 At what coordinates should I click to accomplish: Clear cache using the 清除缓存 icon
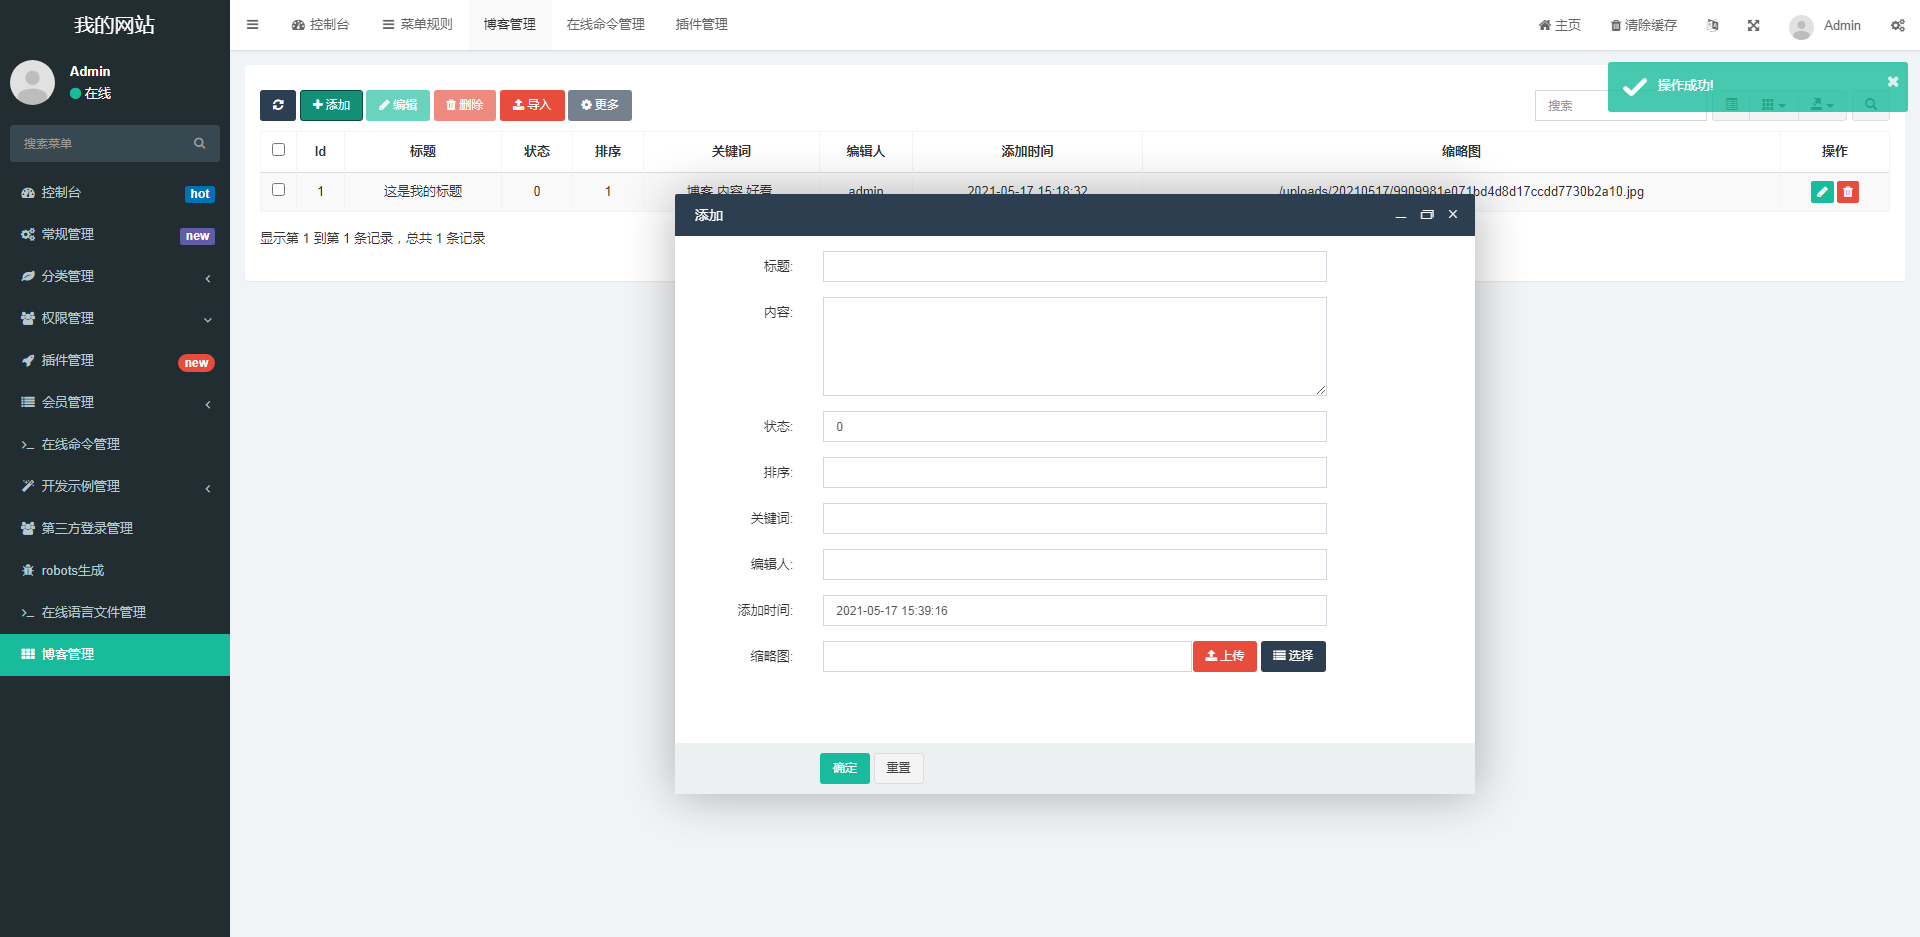tap(1643, 25)
